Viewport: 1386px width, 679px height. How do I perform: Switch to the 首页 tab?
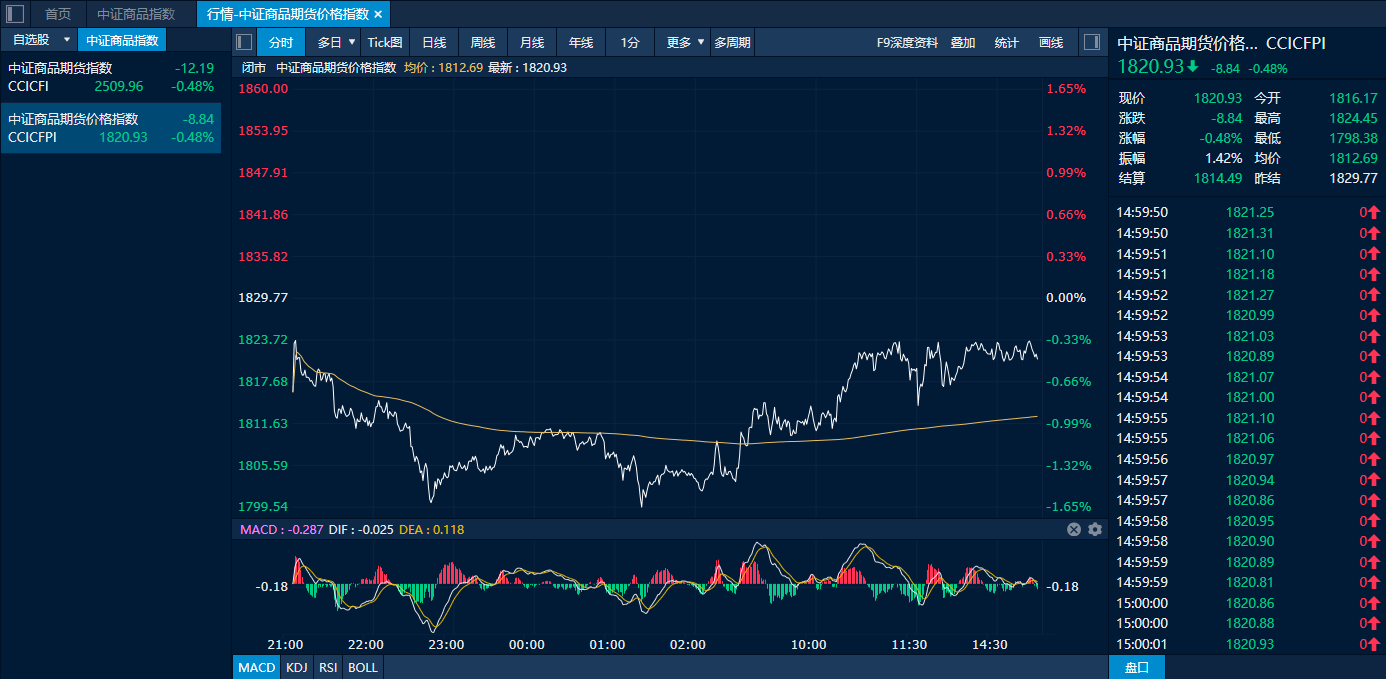(58, 14)
